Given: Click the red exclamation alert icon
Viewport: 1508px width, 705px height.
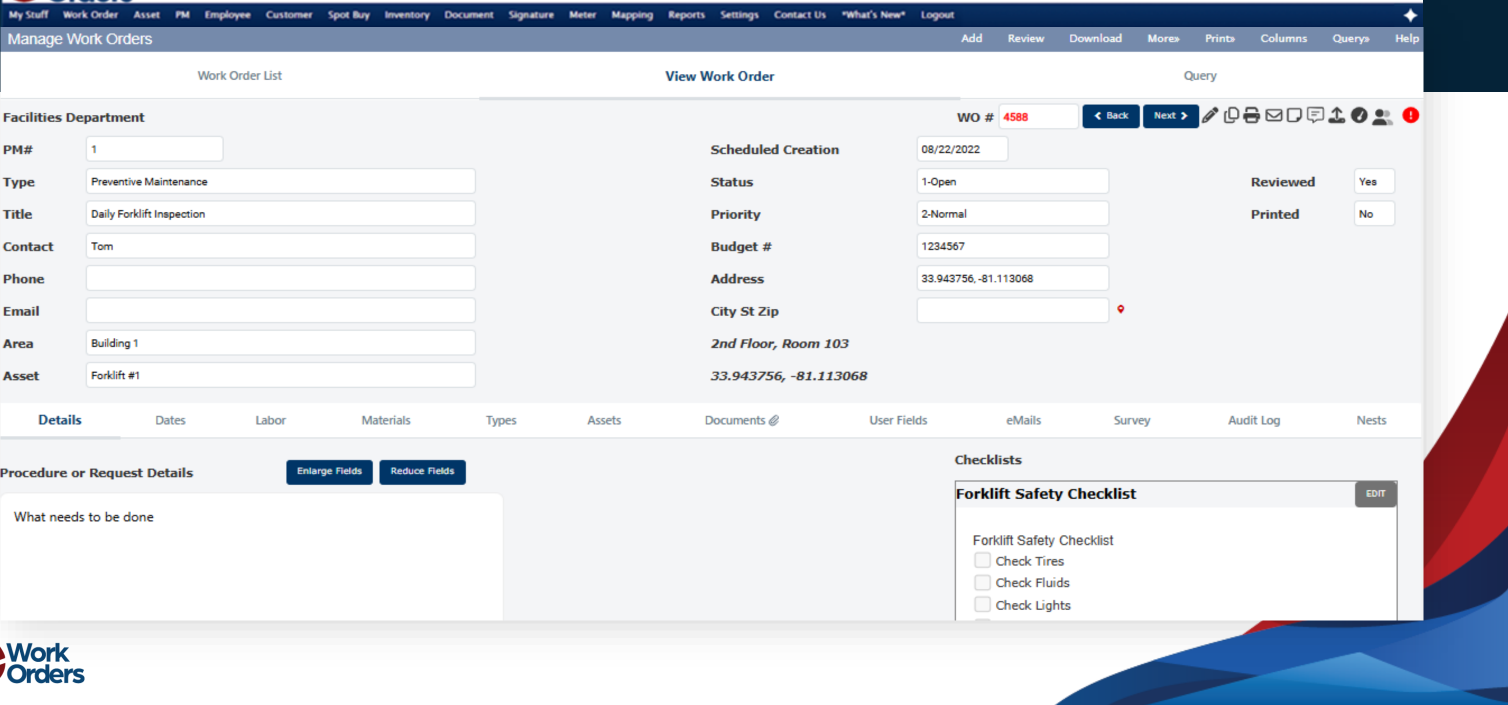Looking at the screenshot, I should click(1410, 116).
